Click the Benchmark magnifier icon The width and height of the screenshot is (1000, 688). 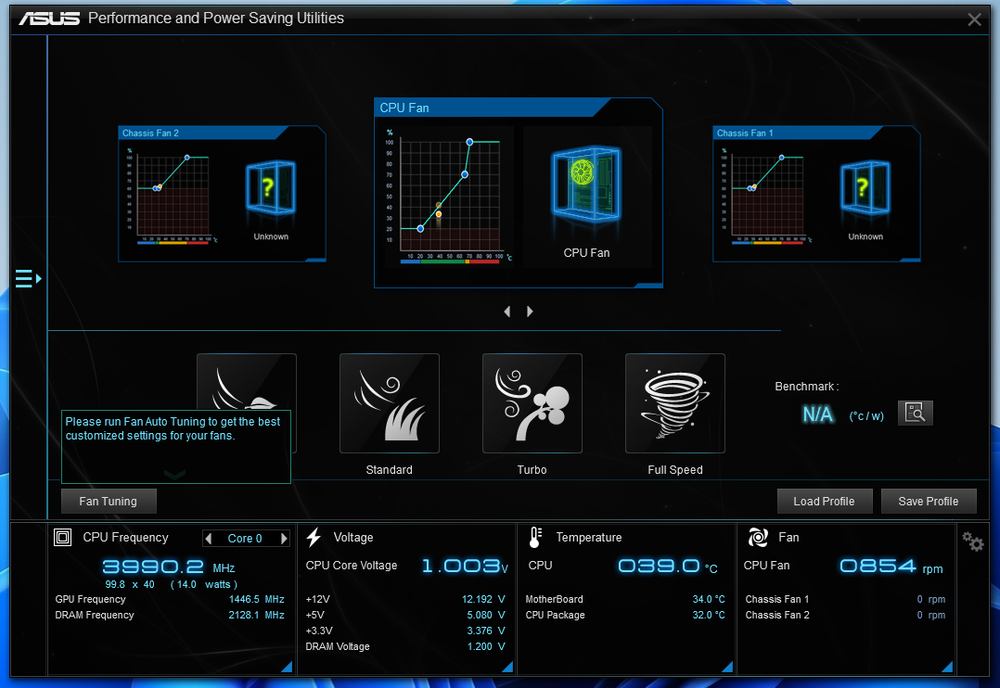(915, 412)
